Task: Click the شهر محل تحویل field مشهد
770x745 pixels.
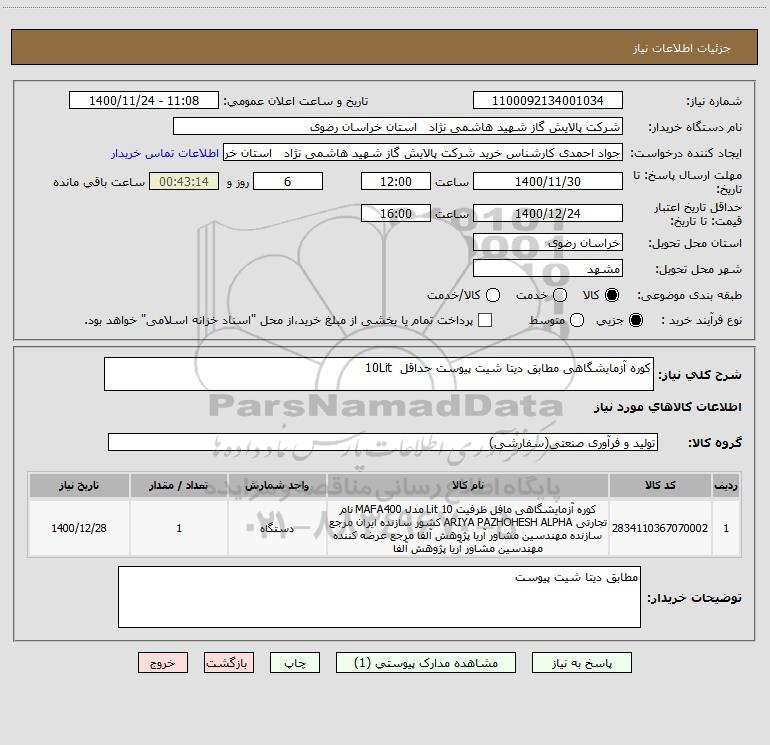Action: pos(548,269)
